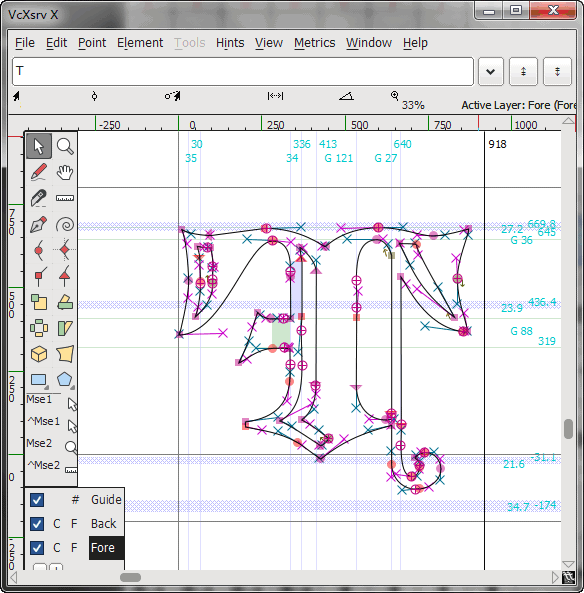Select the Magnify tool
Image resolution: width=584 pixels, height=593 pixels.
[x=65, y=146]
